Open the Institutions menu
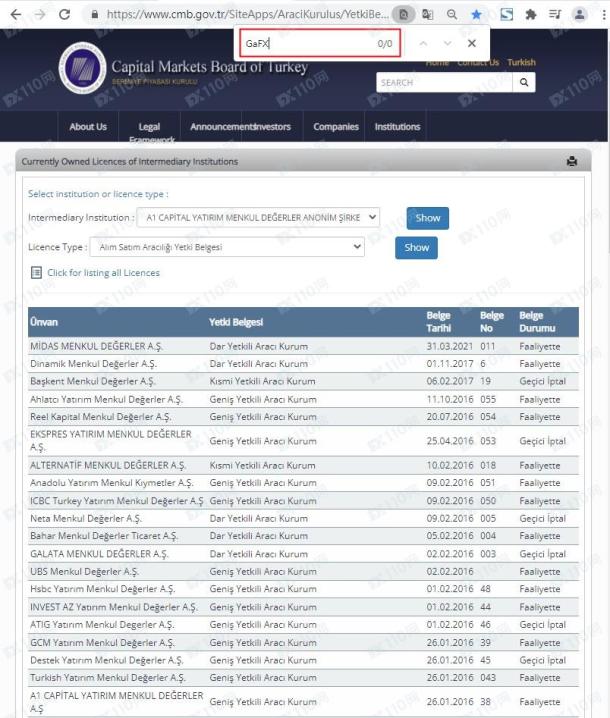 398,127
